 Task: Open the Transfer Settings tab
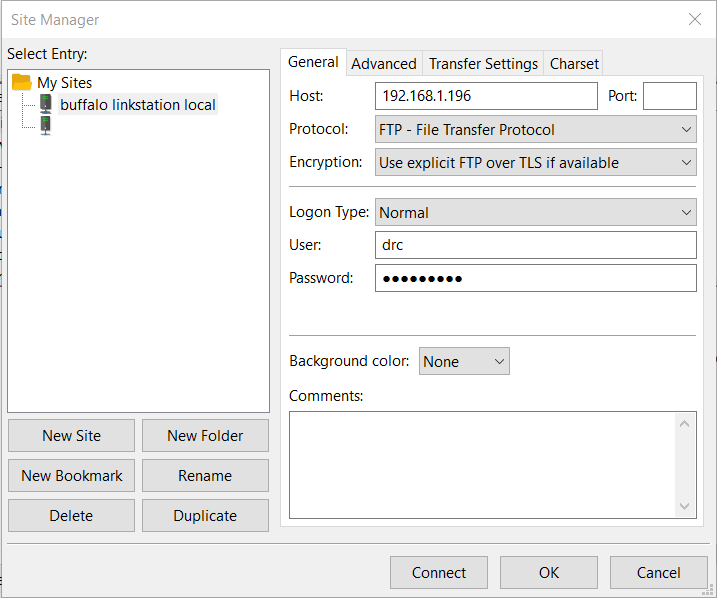click(483, 64)
